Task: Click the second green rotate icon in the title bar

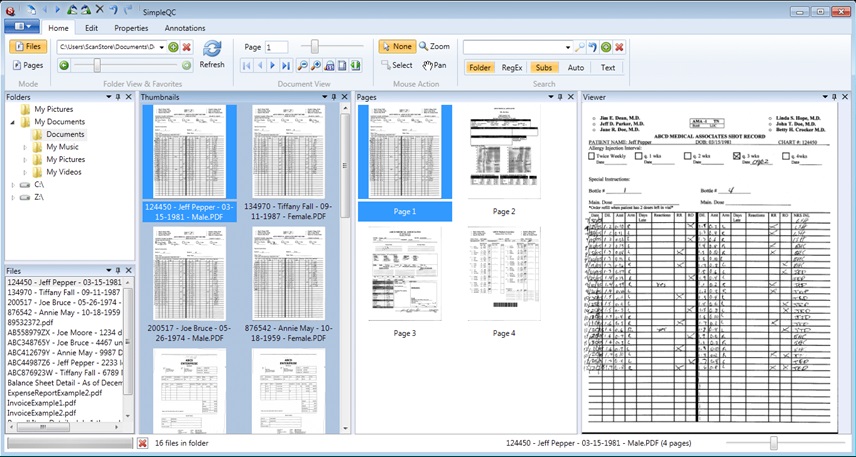Action: pos(86,9)
